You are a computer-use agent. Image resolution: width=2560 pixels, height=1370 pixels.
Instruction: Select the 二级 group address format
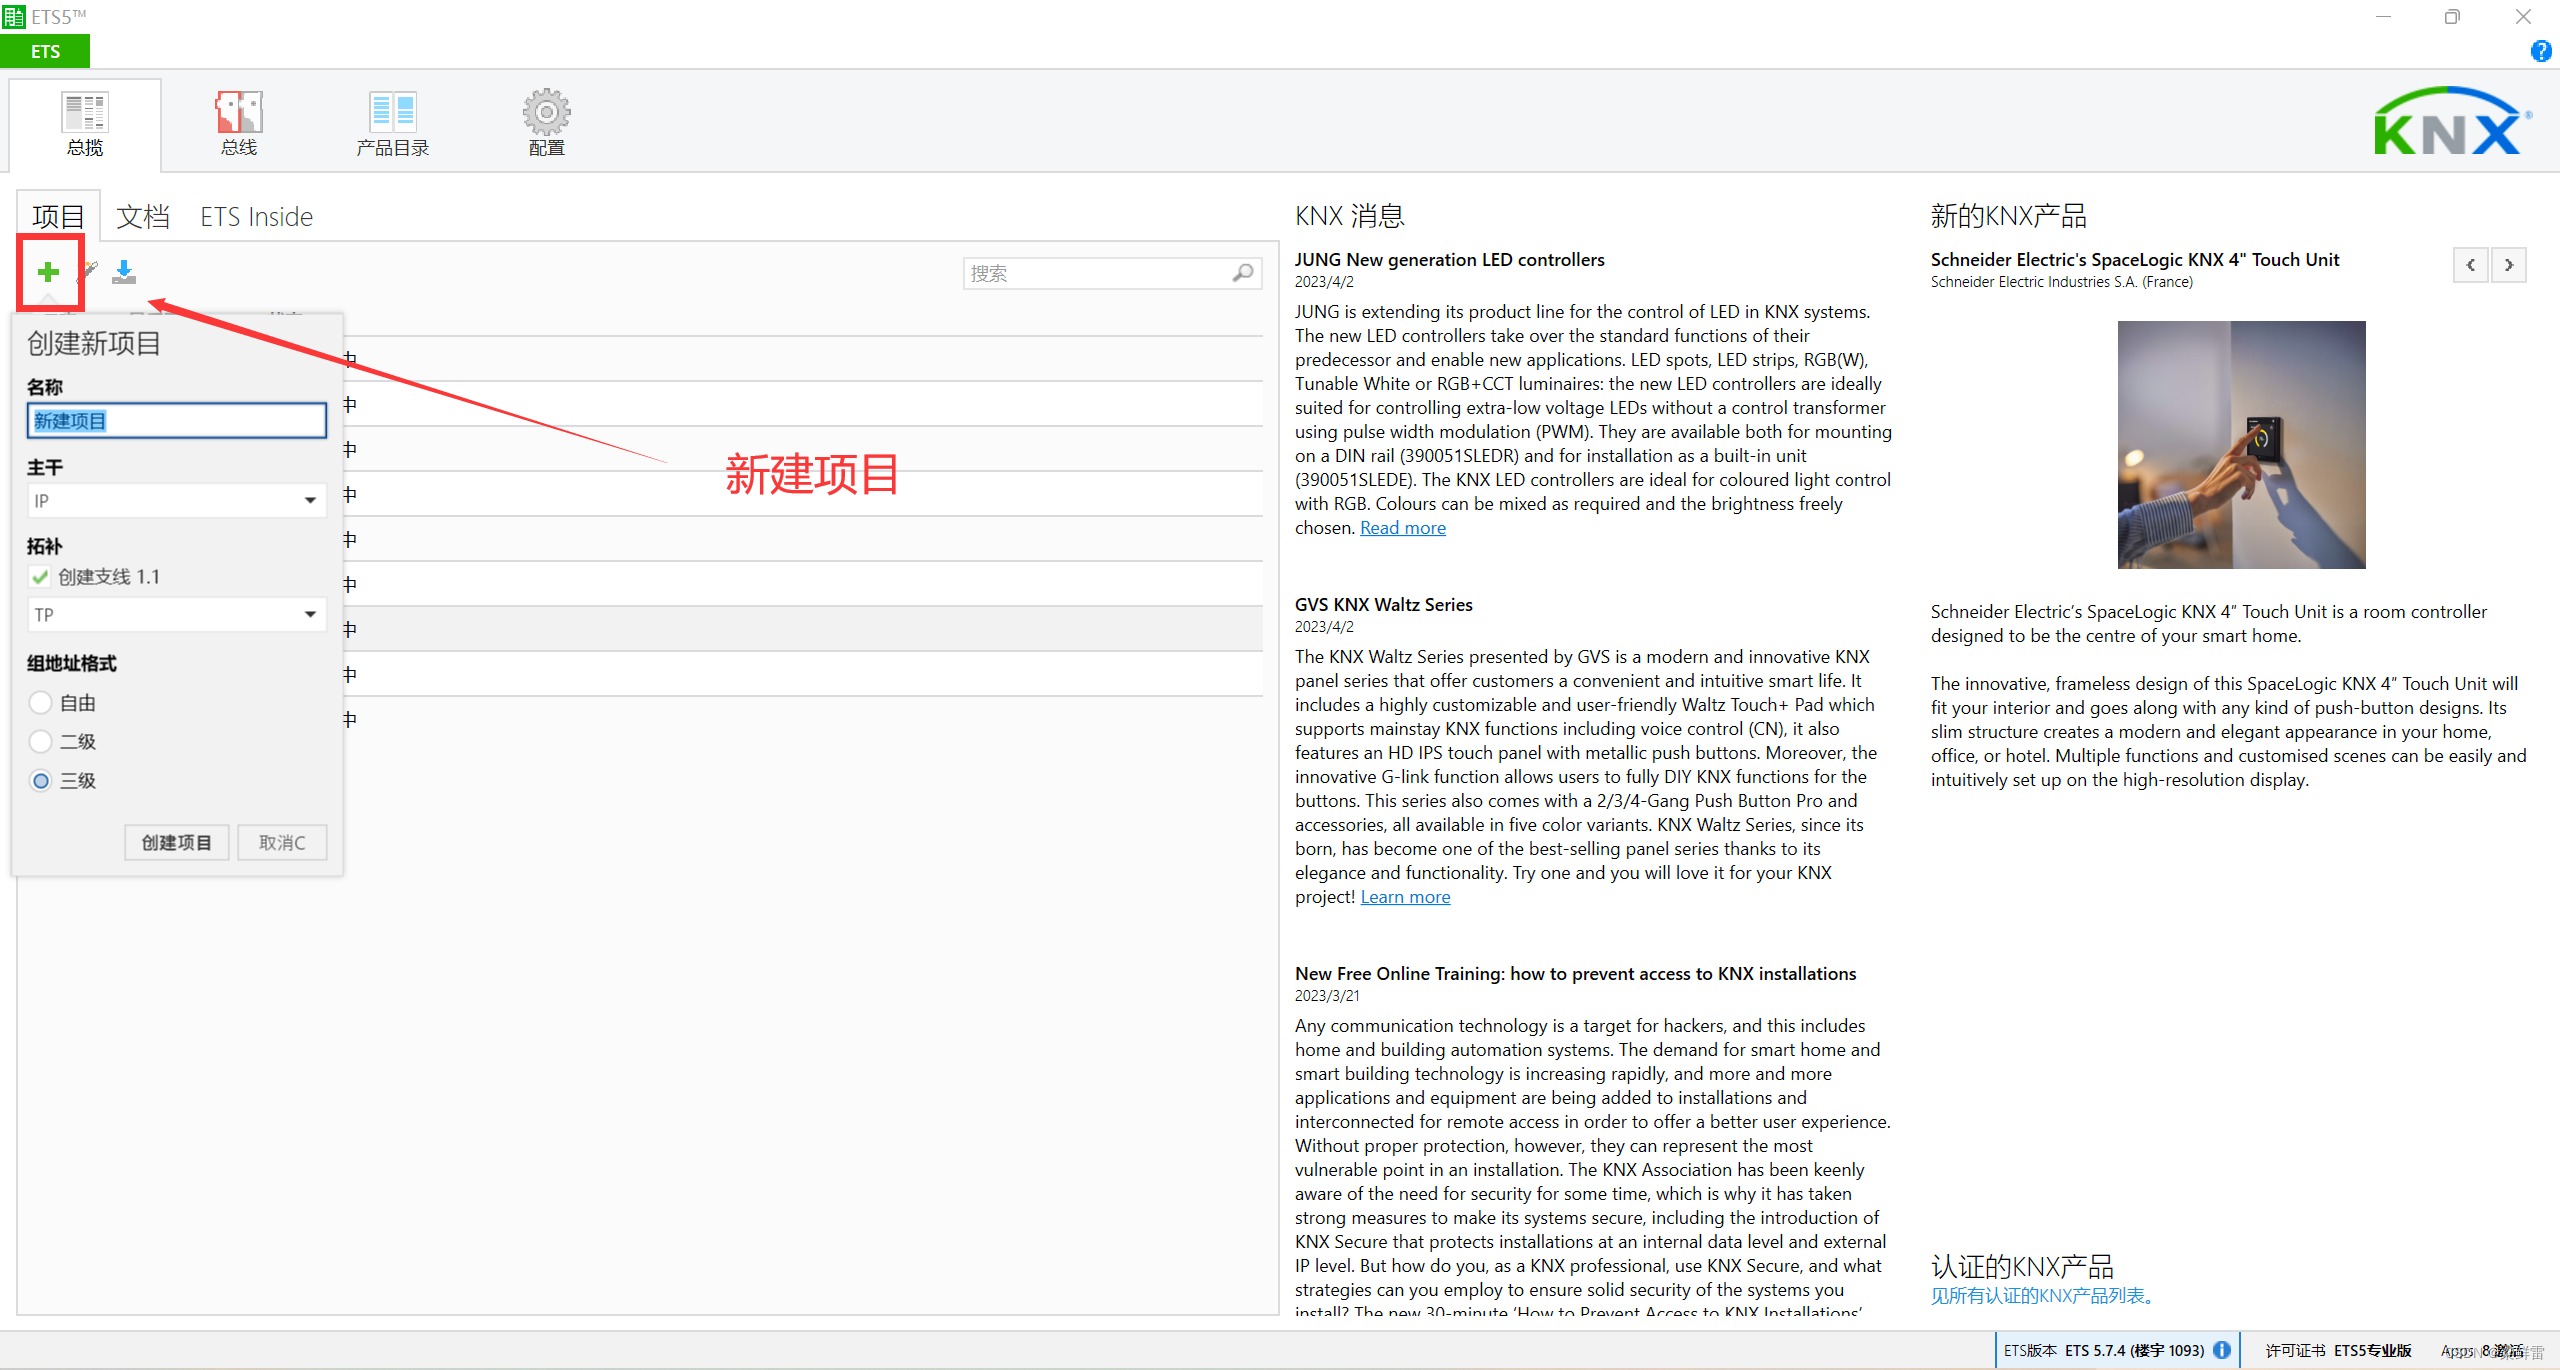point(41,742)
